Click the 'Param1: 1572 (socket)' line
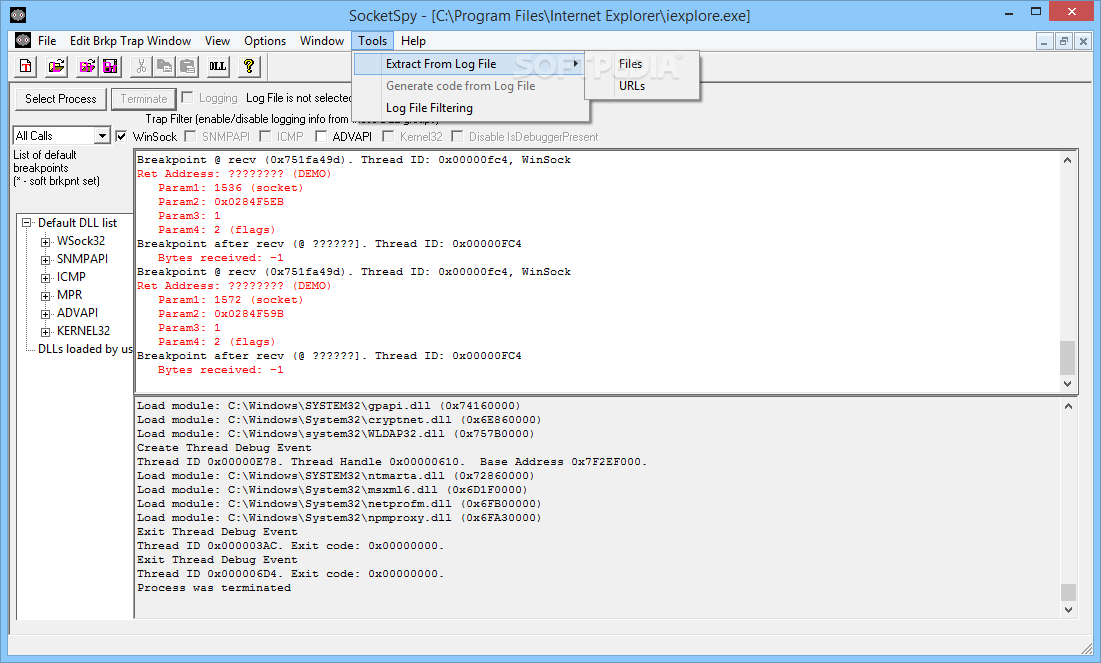The height and width of the screenshot is (663, 1101). [230, 300]
